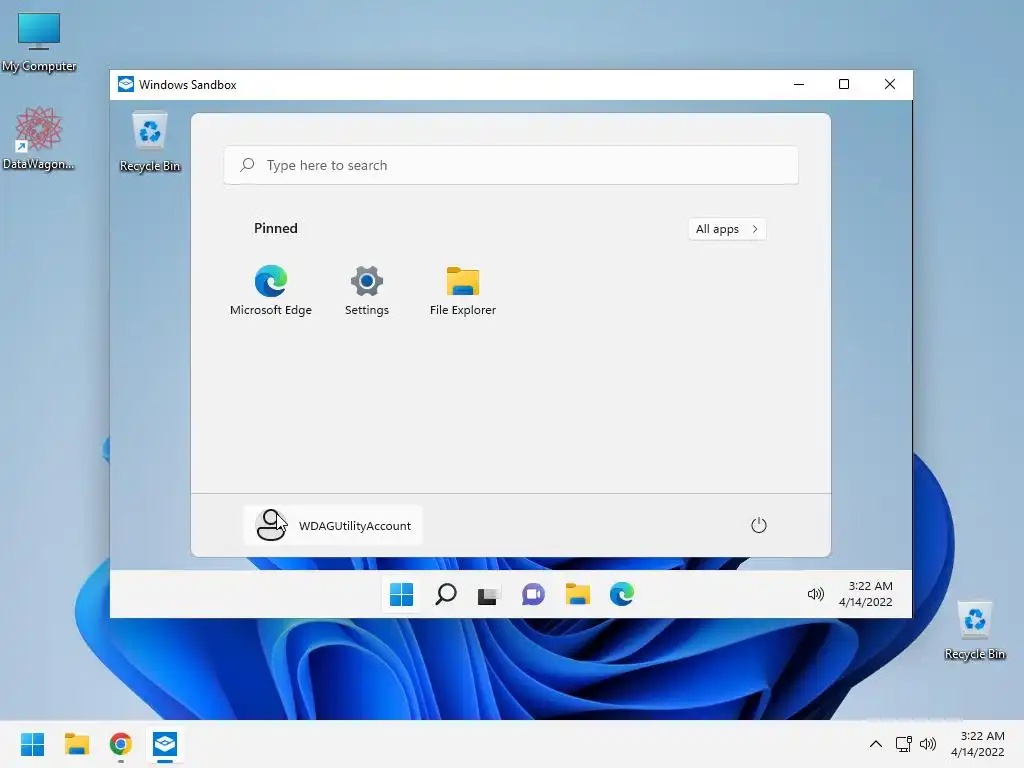
Task: Open Chat on the sandbox taskbar
Action: pyautogui.click(x=533, y=594)
